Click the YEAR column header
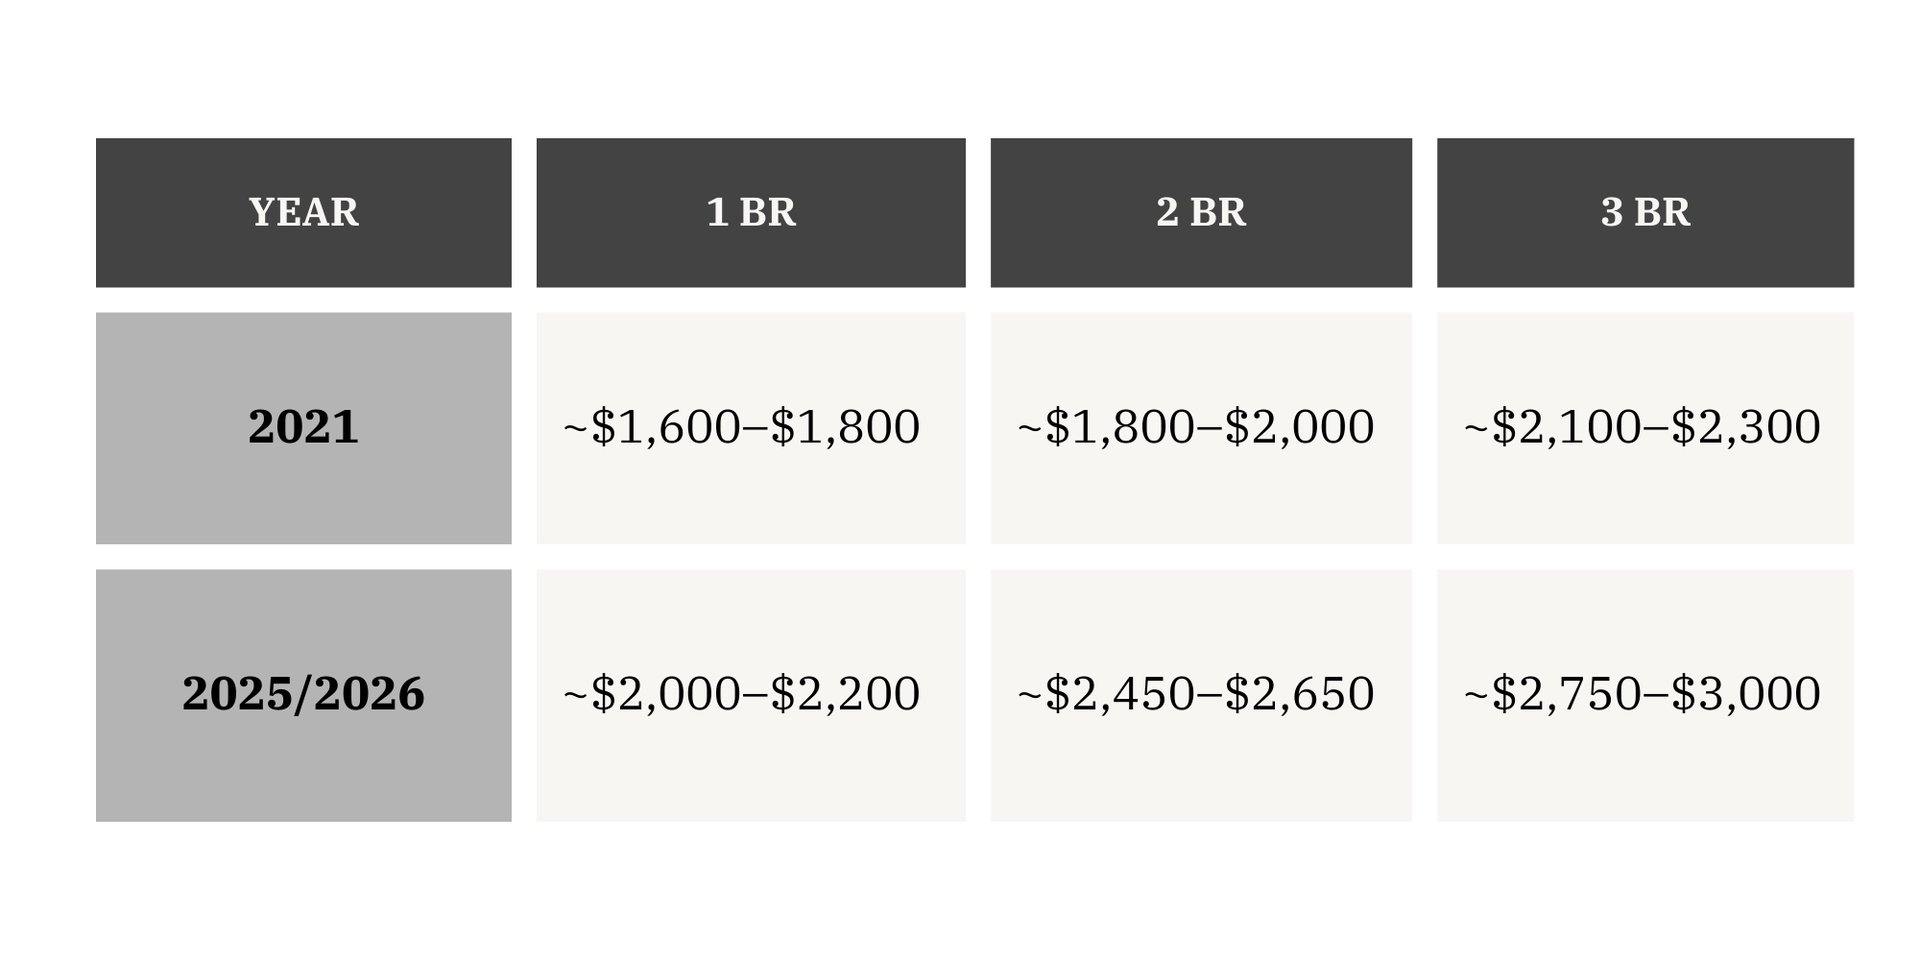The height and width of the screenshot is (960, 1920). click(303, 212)
